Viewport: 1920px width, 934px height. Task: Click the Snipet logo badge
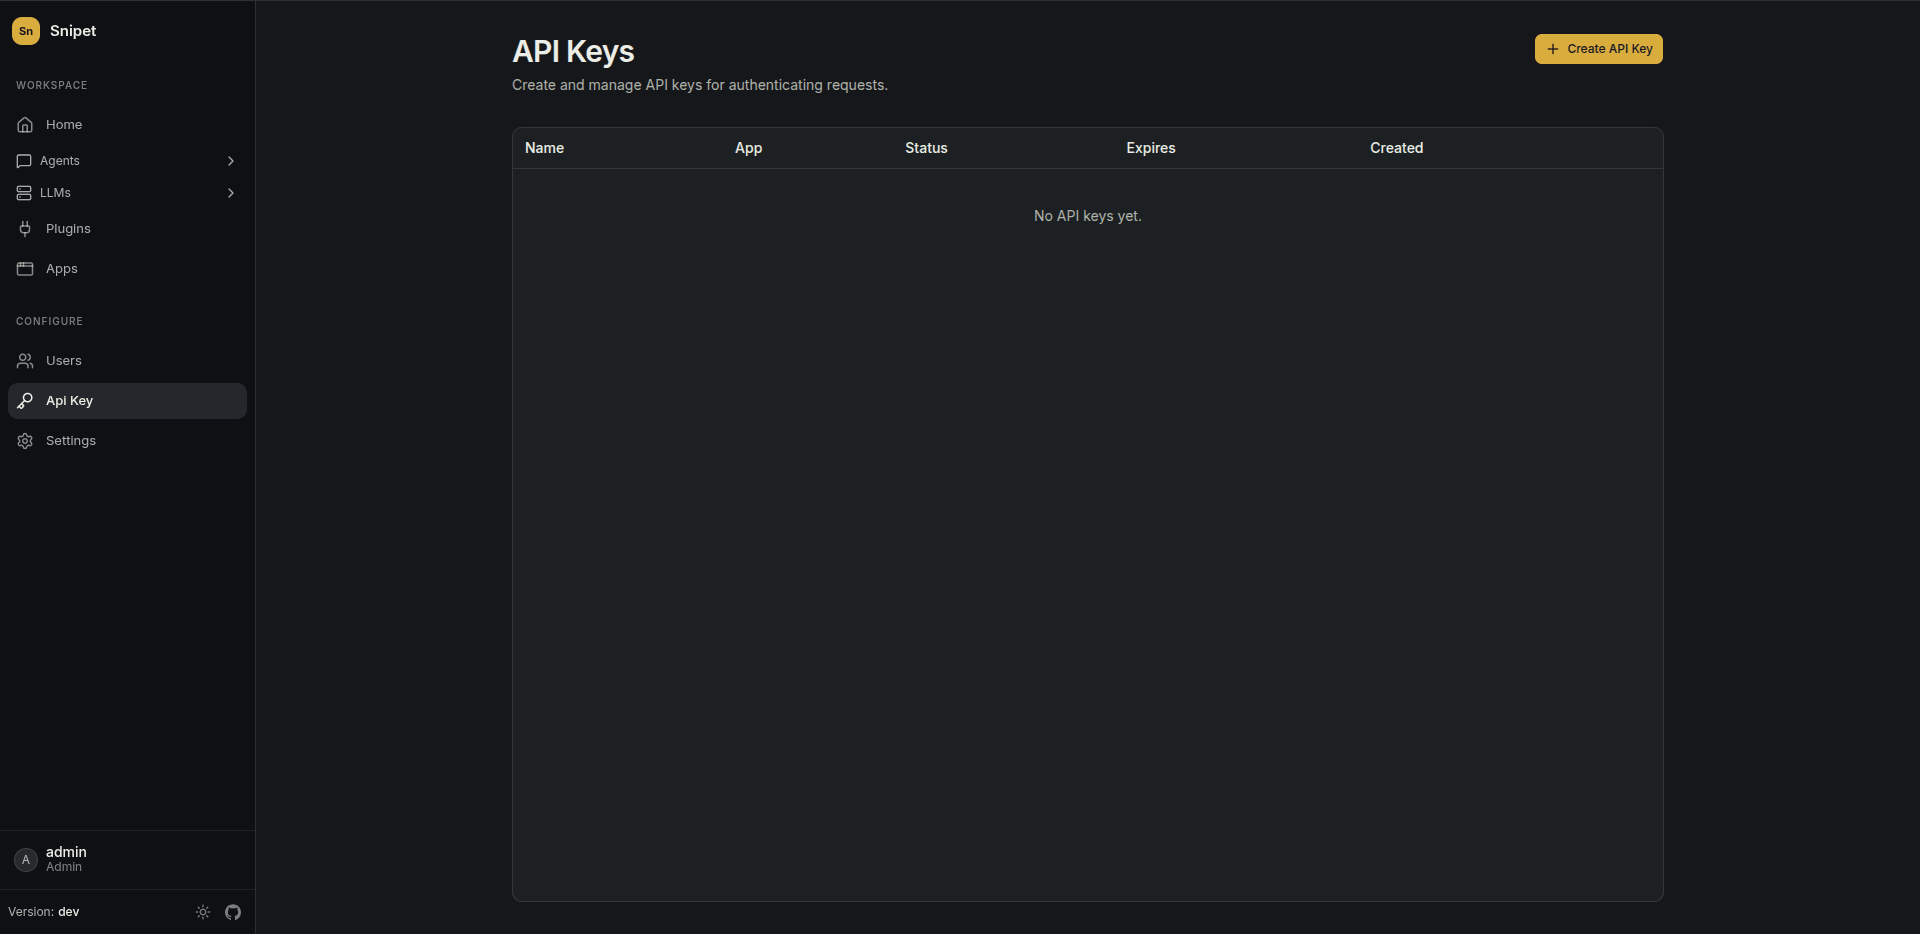tap(26, 31)
